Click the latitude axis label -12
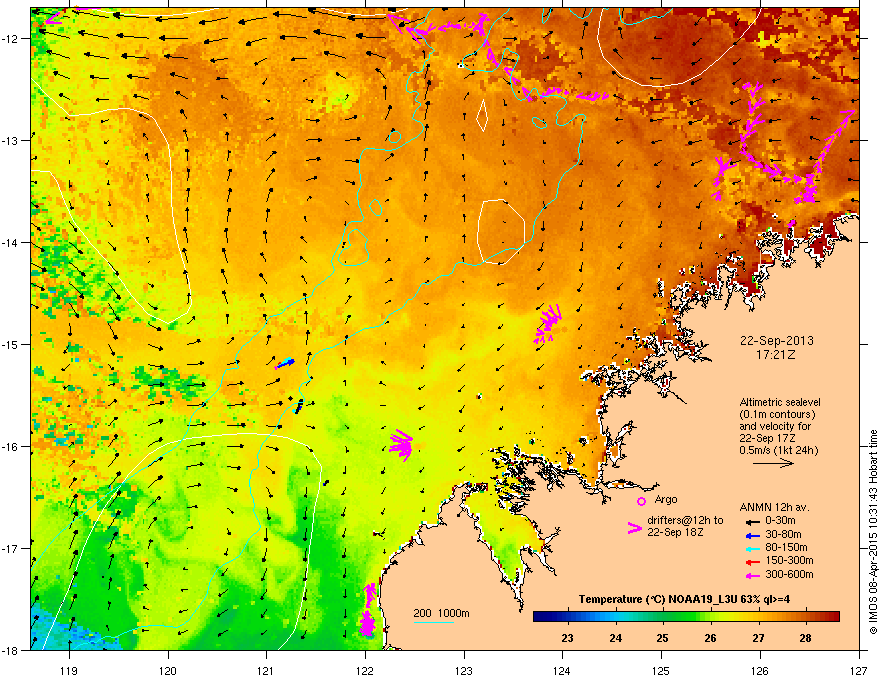This screenshot has width=880, height=680. 10,39
